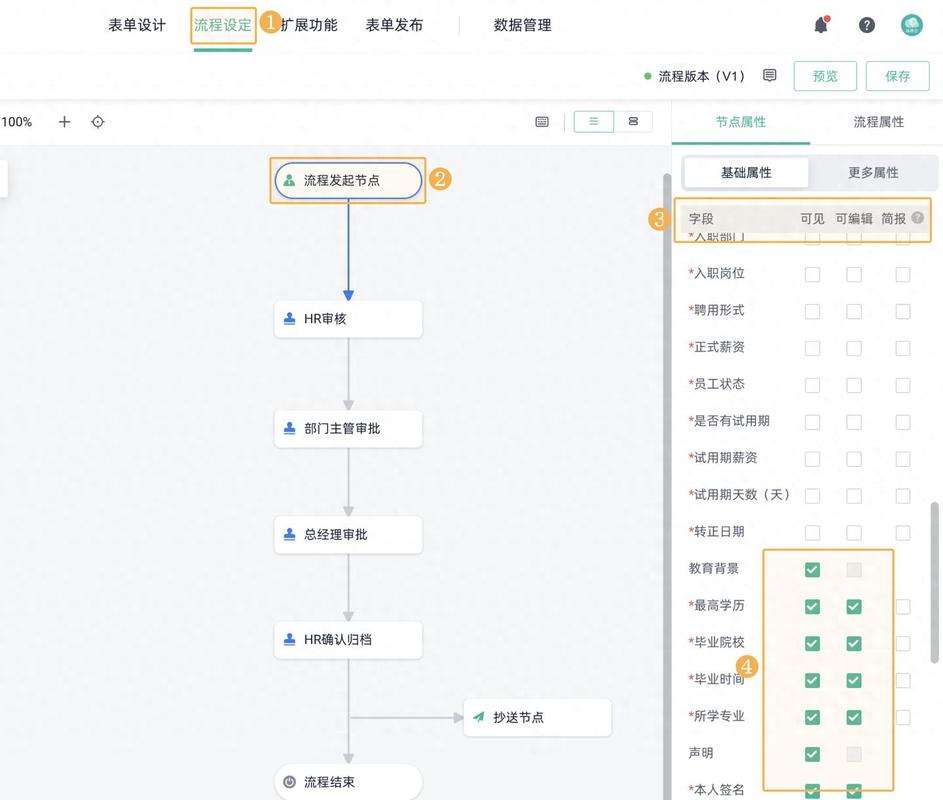Screen dimensions: 943x800
Task: Enable 可编辑 checkbox for 最高学历 field
Action: click(x=853, y=606)
